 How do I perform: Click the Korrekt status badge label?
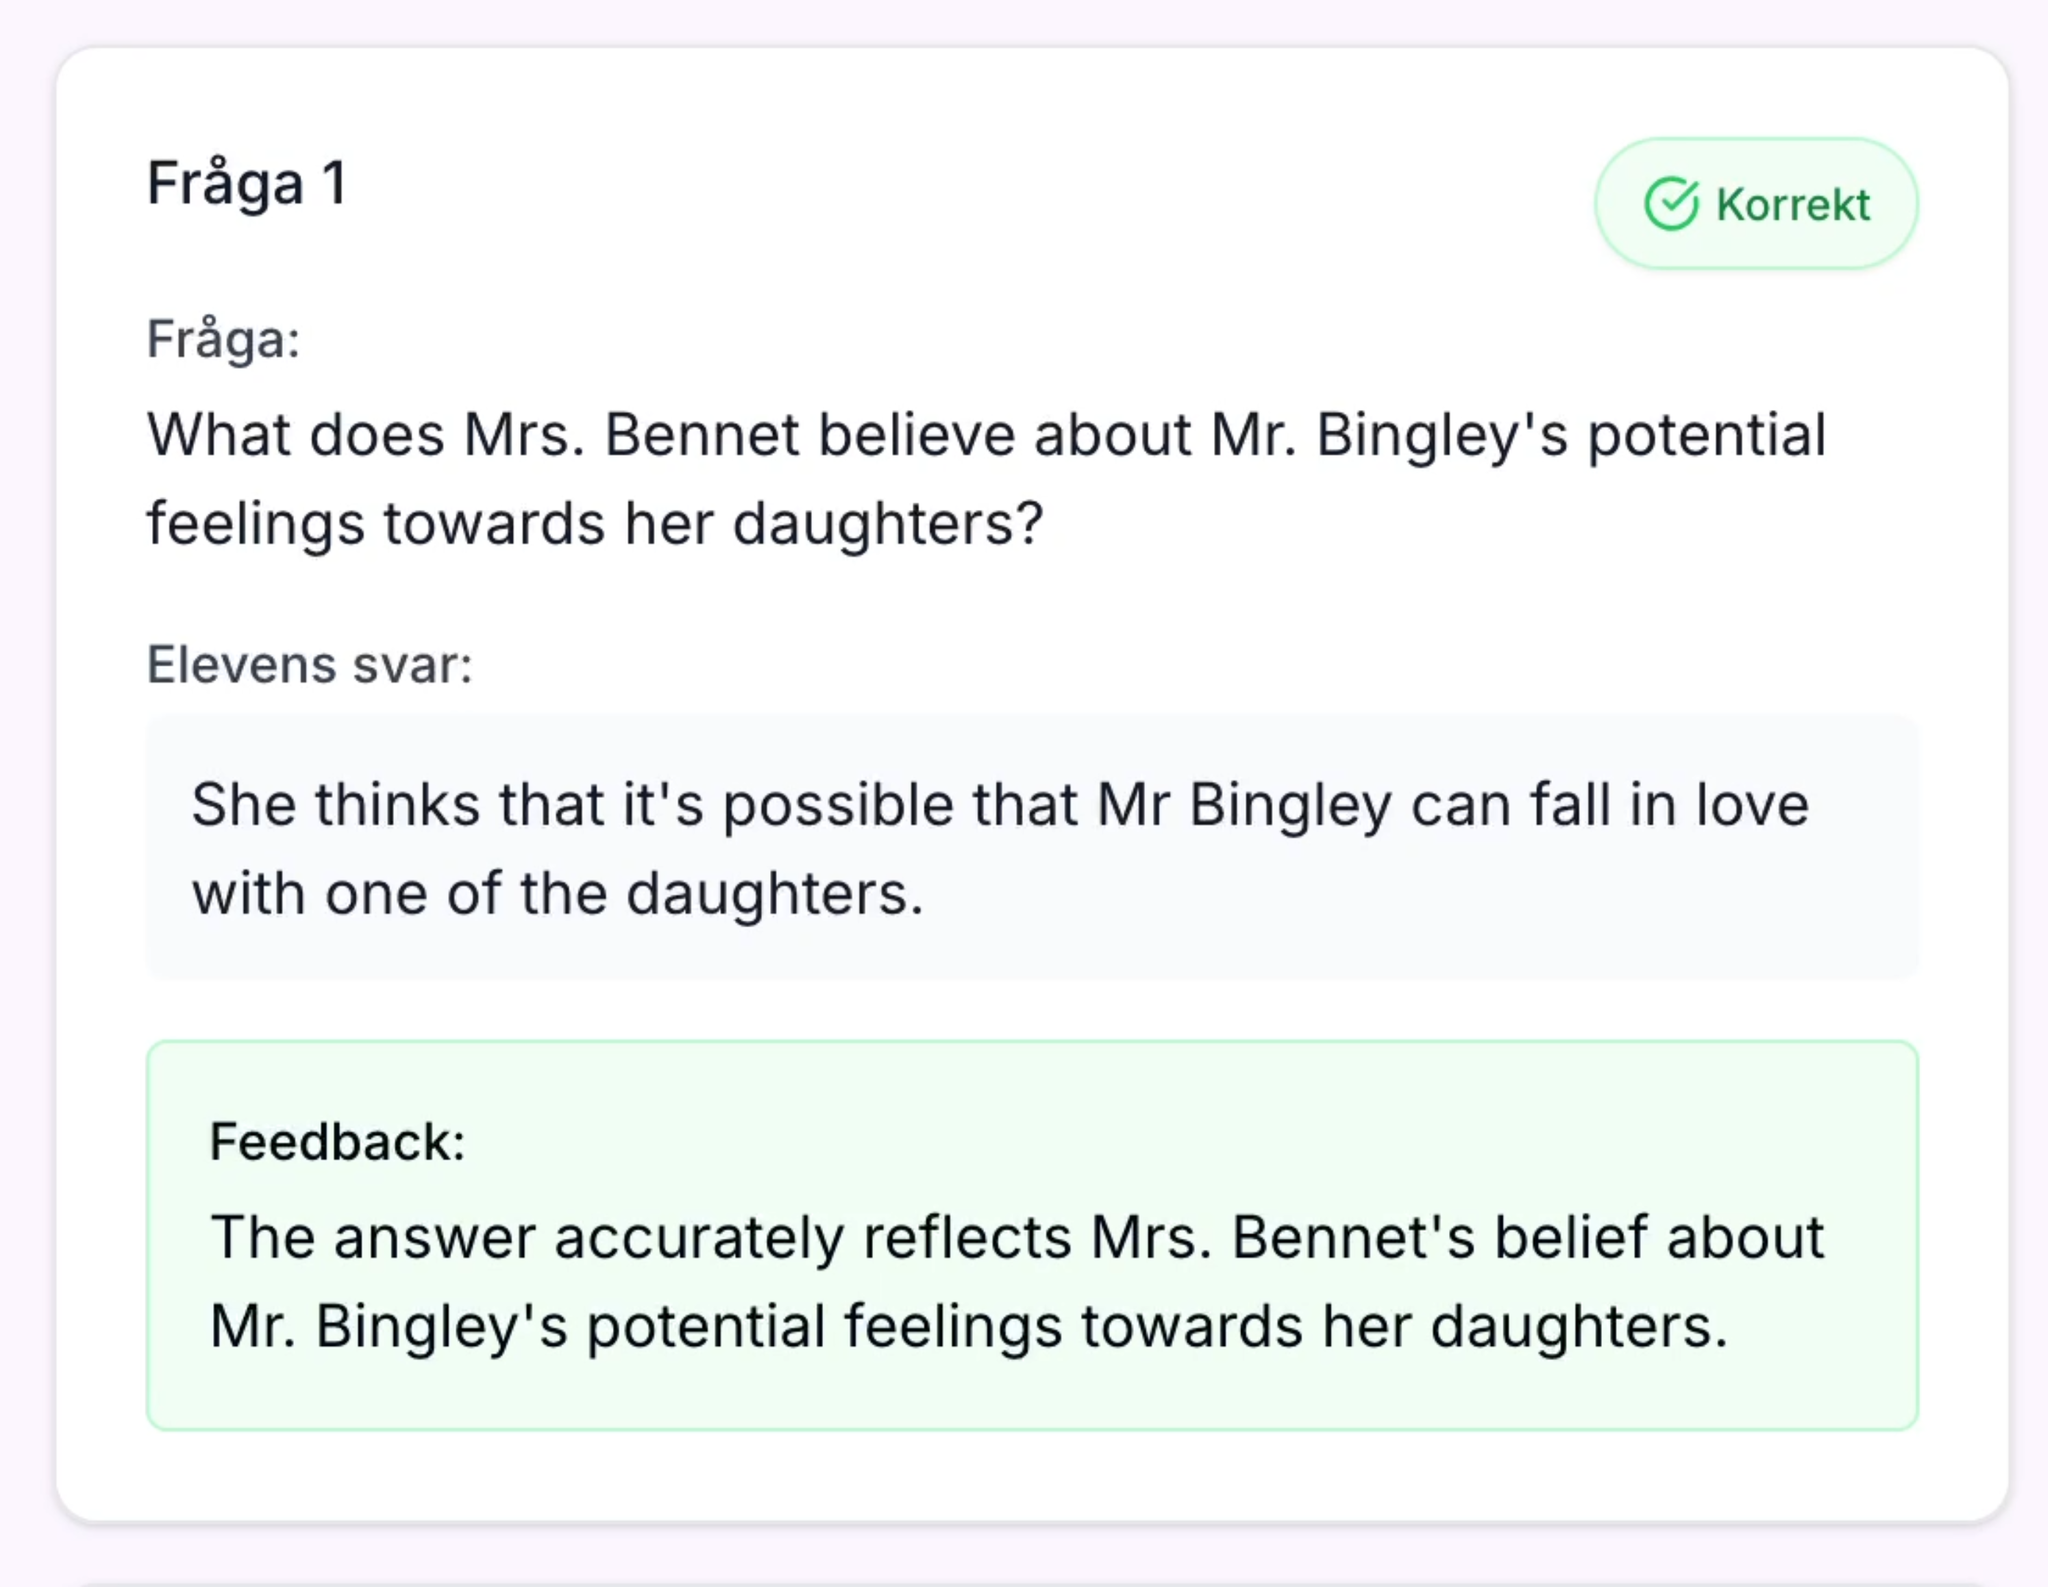(x=1792, y=205)
